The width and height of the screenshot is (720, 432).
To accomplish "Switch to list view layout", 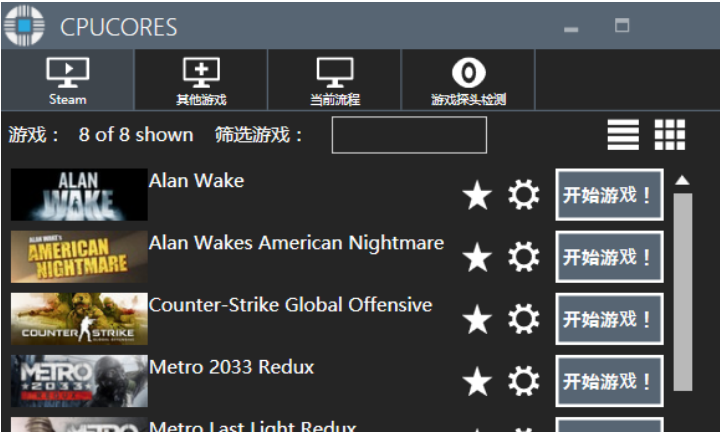I will coord(623,134).
